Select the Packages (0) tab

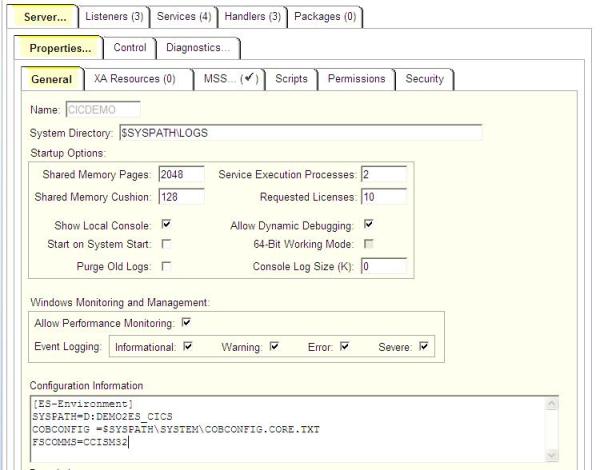tap(326, 17)
